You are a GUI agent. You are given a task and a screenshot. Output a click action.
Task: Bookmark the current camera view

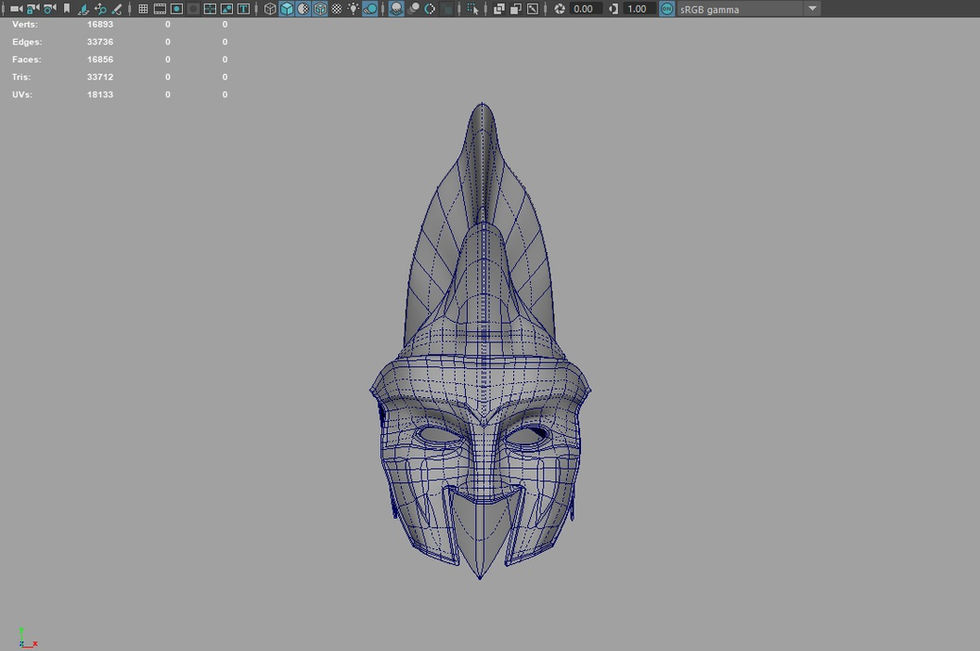tap(66, 8)
